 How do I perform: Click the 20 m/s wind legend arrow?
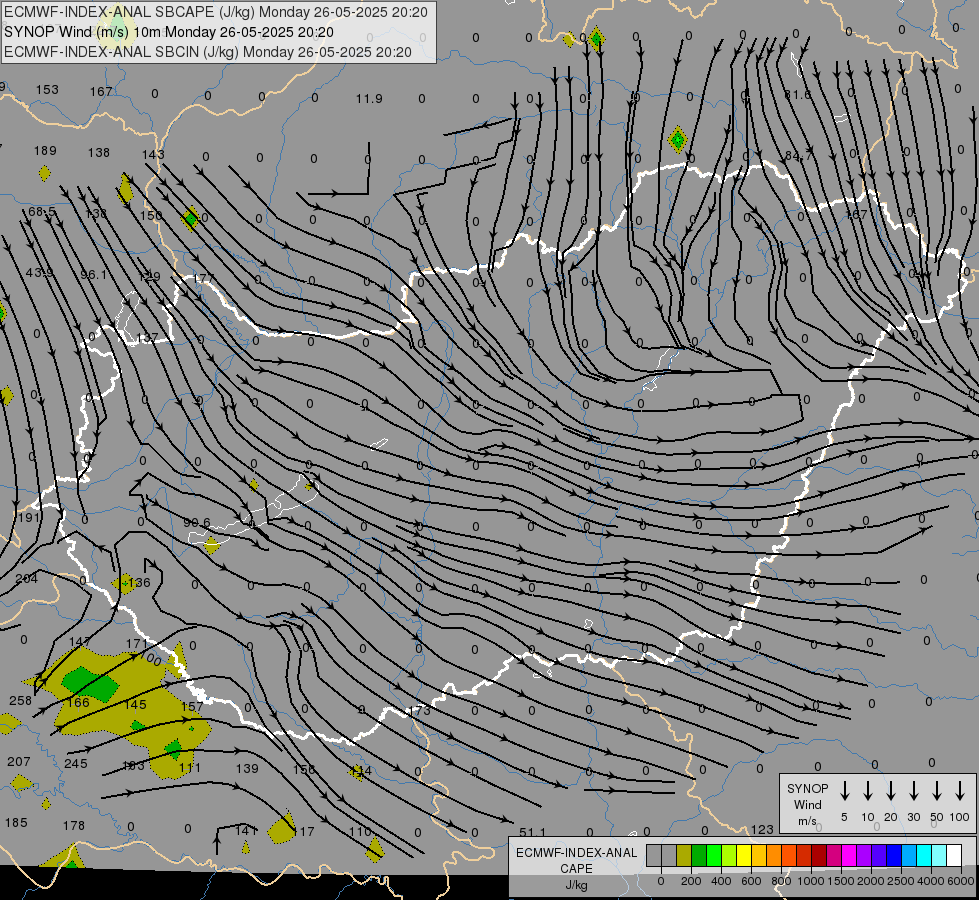pos(891,791)
